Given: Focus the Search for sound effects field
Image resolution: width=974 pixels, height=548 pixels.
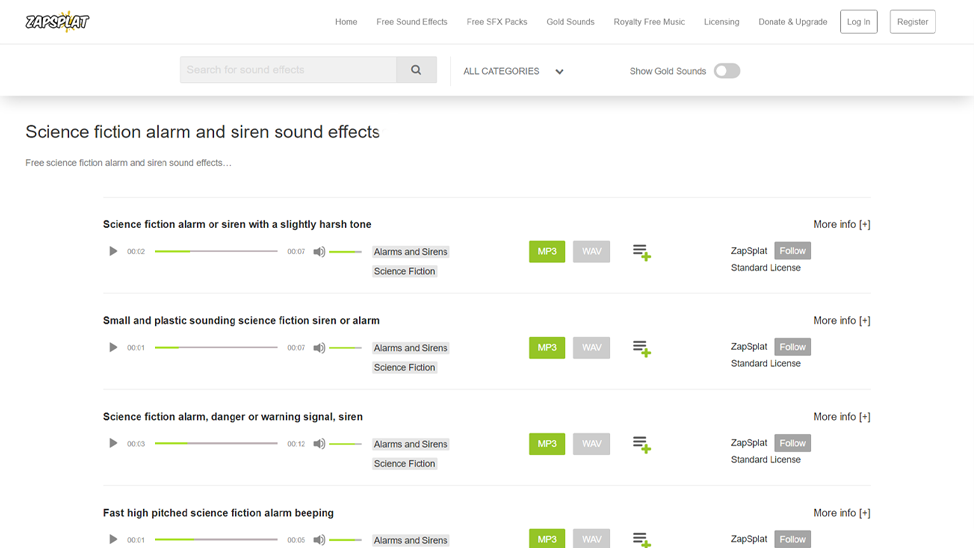Looking at the screenshot, I should click(288, 70).
